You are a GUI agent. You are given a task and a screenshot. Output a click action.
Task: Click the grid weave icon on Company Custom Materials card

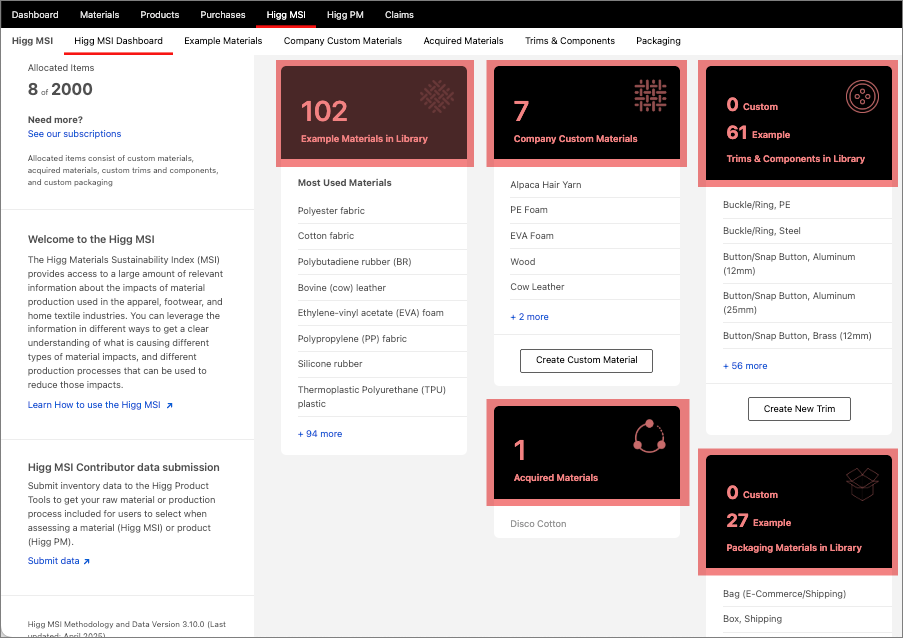tap(650, 96)
